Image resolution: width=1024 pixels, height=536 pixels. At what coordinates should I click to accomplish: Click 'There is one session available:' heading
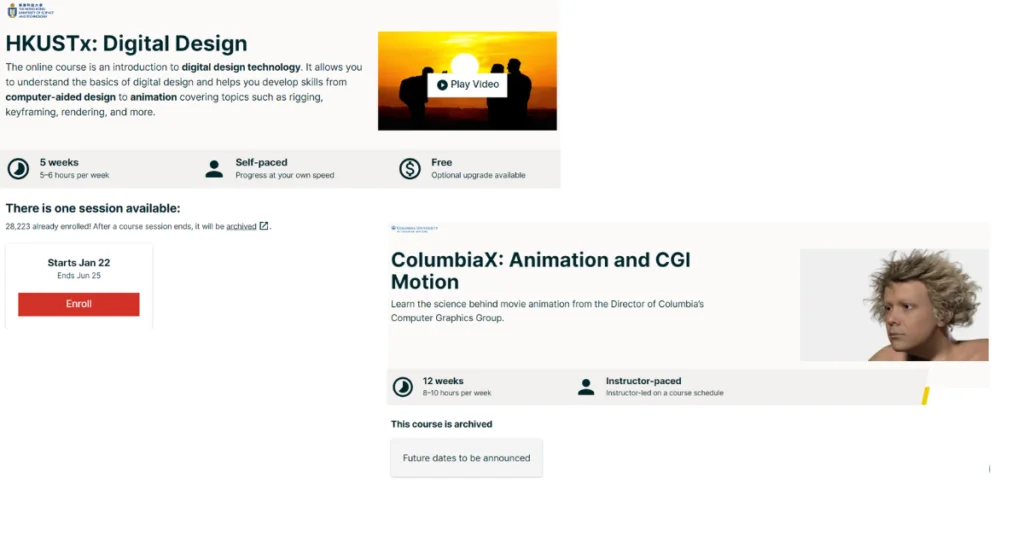pyautogui.click(x=93, y=208)
